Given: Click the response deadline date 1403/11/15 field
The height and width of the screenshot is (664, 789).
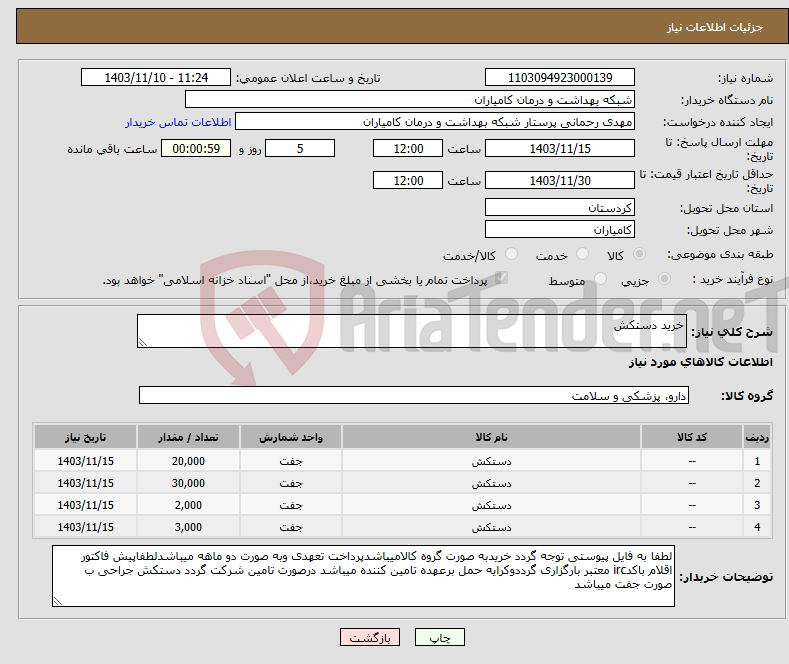Looking at the screenshot, I should (560, 148).
